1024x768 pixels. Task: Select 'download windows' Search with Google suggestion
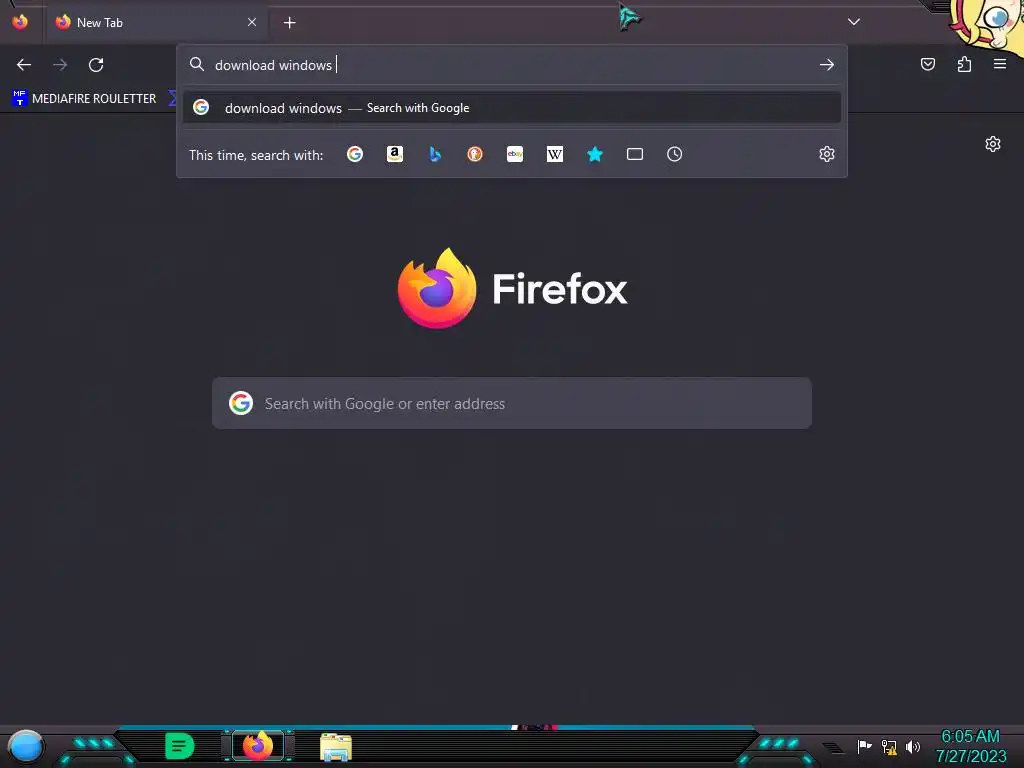tap(512, 108)
